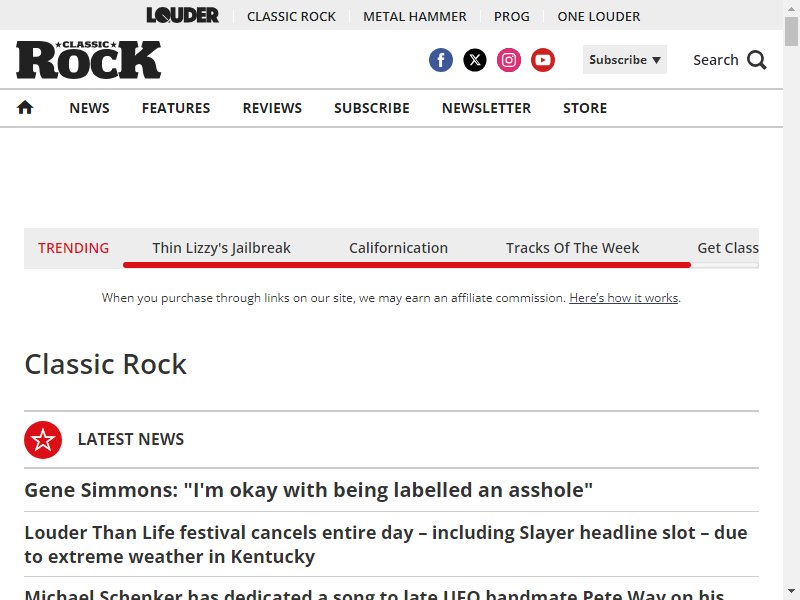This screenshot has height=600, width=800.
Task: Click the red star Latest News icon
Action: pos(43,440)
